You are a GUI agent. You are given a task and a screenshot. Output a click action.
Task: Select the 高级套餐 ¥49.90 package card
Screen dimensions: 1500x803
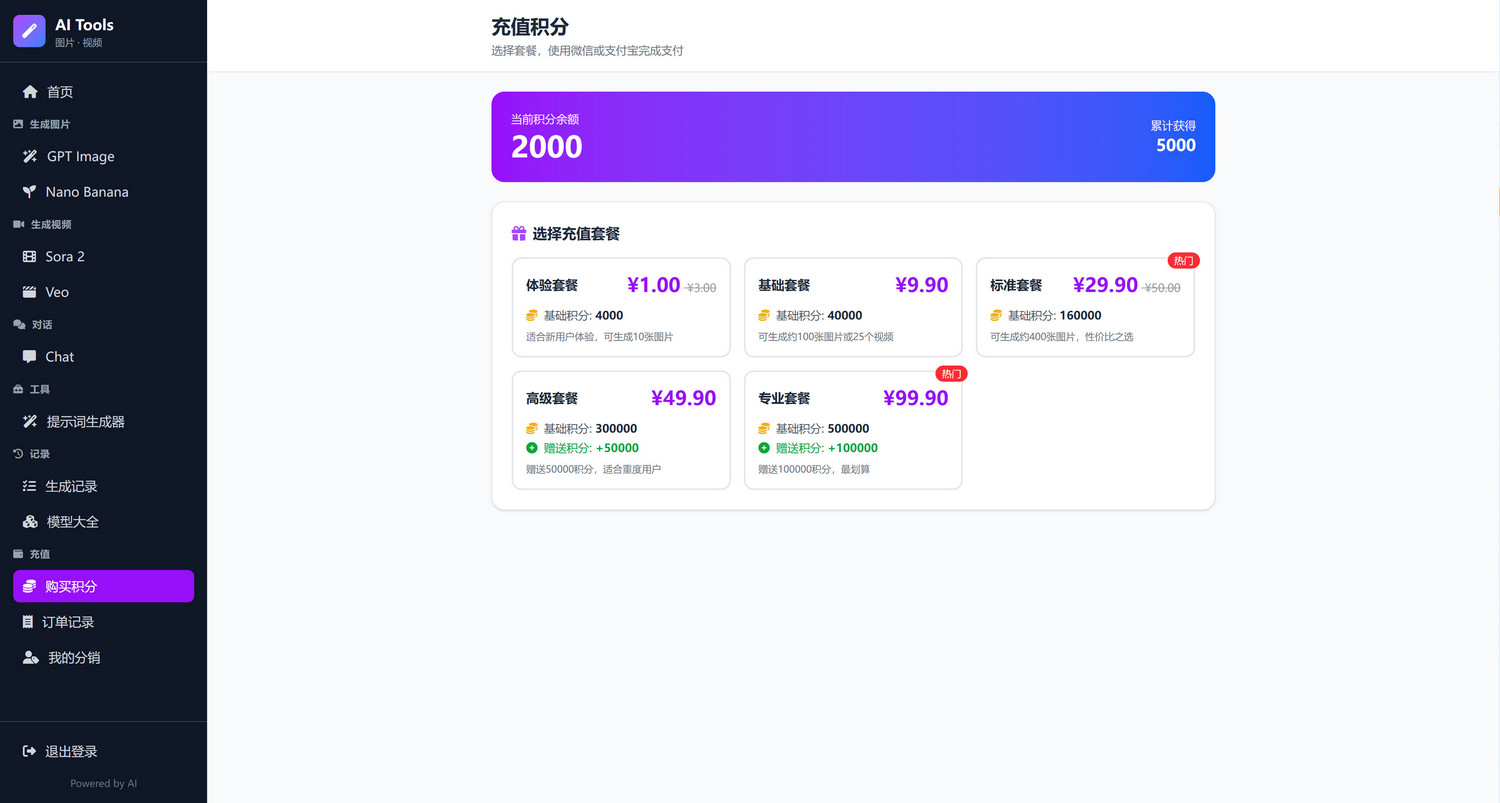coord(621,430)
